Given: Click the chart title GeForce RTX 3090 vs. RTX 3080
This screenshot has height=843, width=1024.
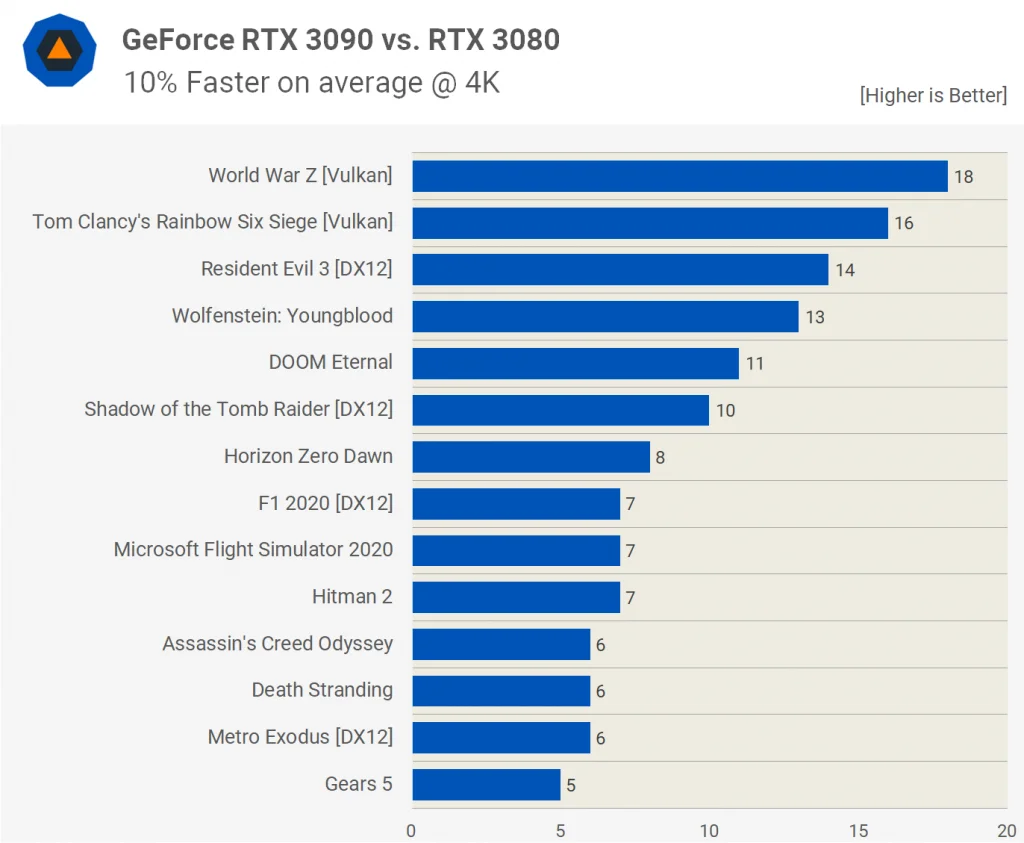Looking at the screenshot, I should pyautogui.click(x=341, y=40).
